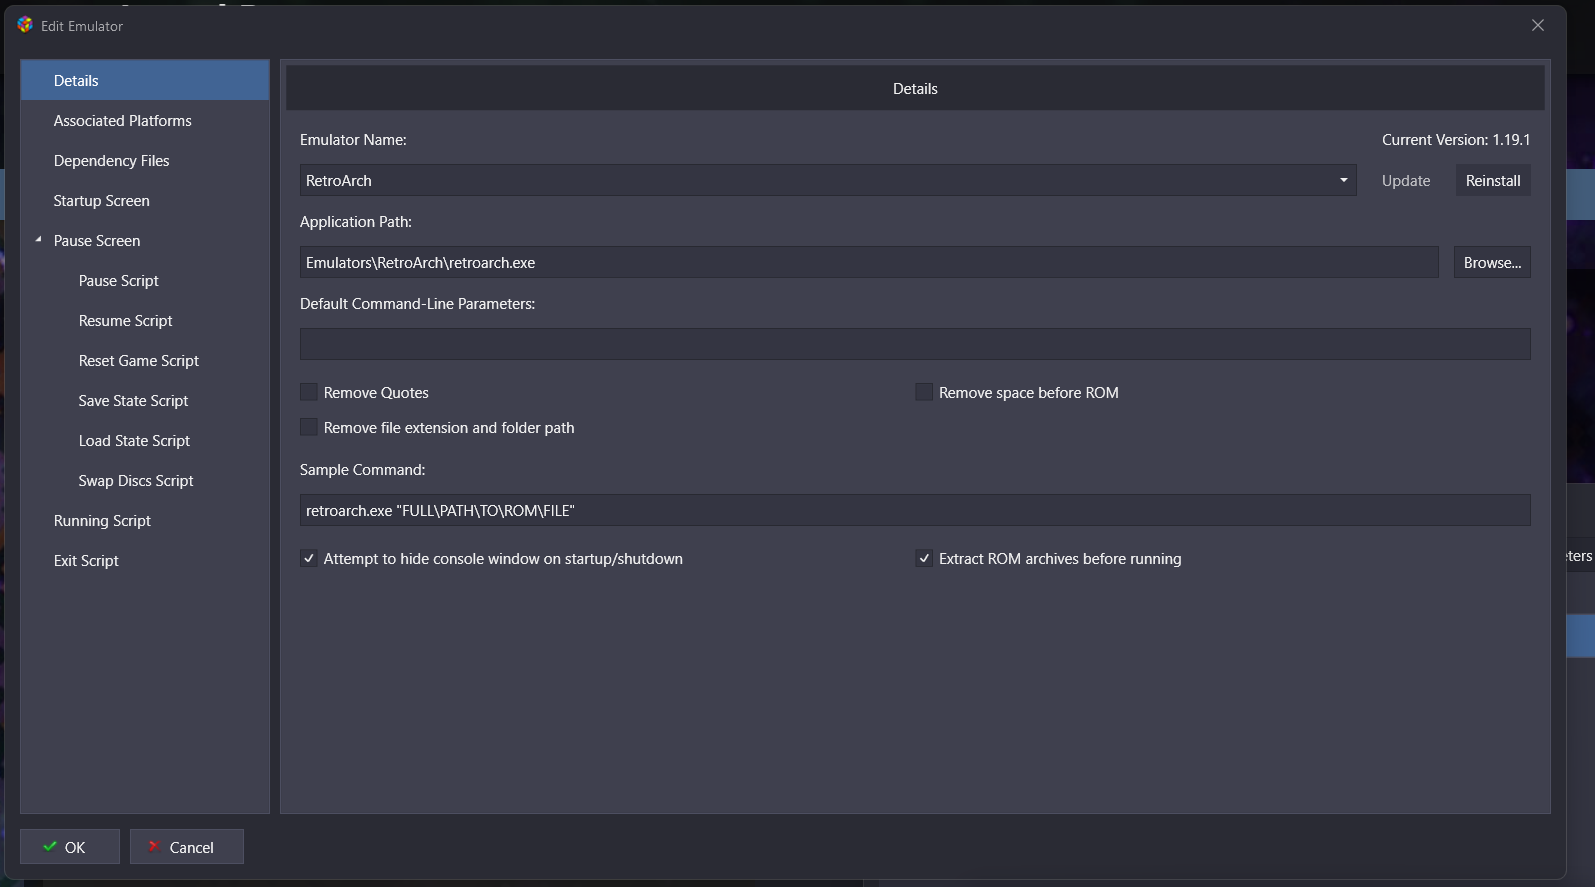Screen dimensions: 1595x887
Task: Click the Edit Emulator title text
Action: tap(82, 26)
